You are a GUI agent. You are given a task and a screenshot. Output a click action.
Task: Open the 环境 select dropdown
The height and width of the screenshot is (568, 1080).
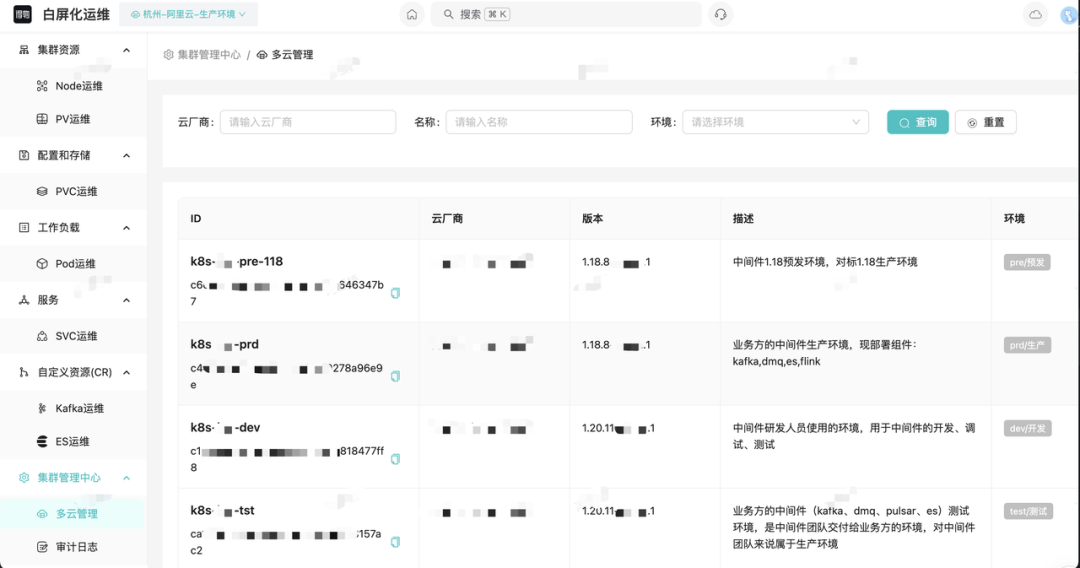coord(775,122)
